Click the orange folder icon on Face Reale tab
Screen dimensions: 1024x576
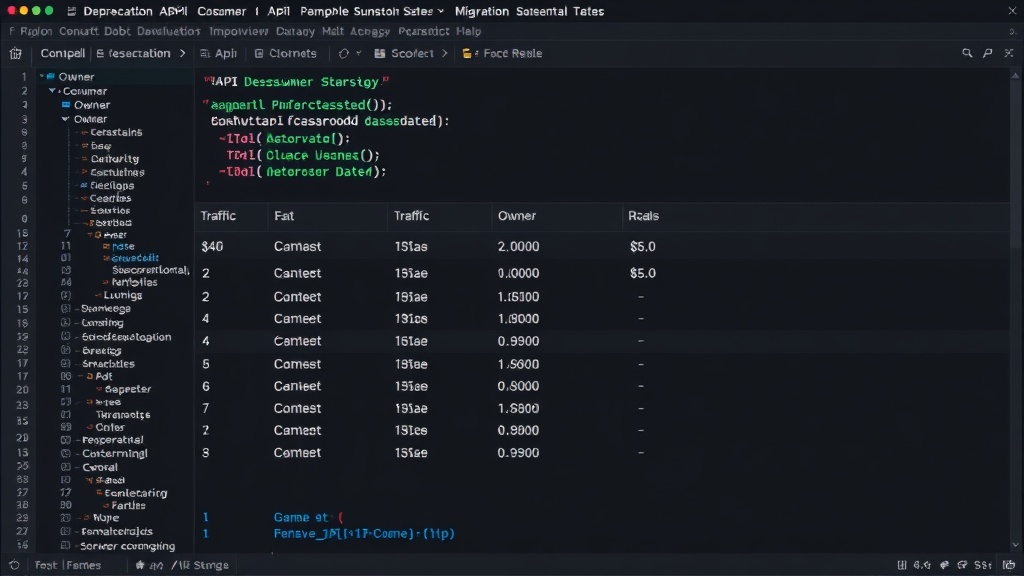point(467,54)
